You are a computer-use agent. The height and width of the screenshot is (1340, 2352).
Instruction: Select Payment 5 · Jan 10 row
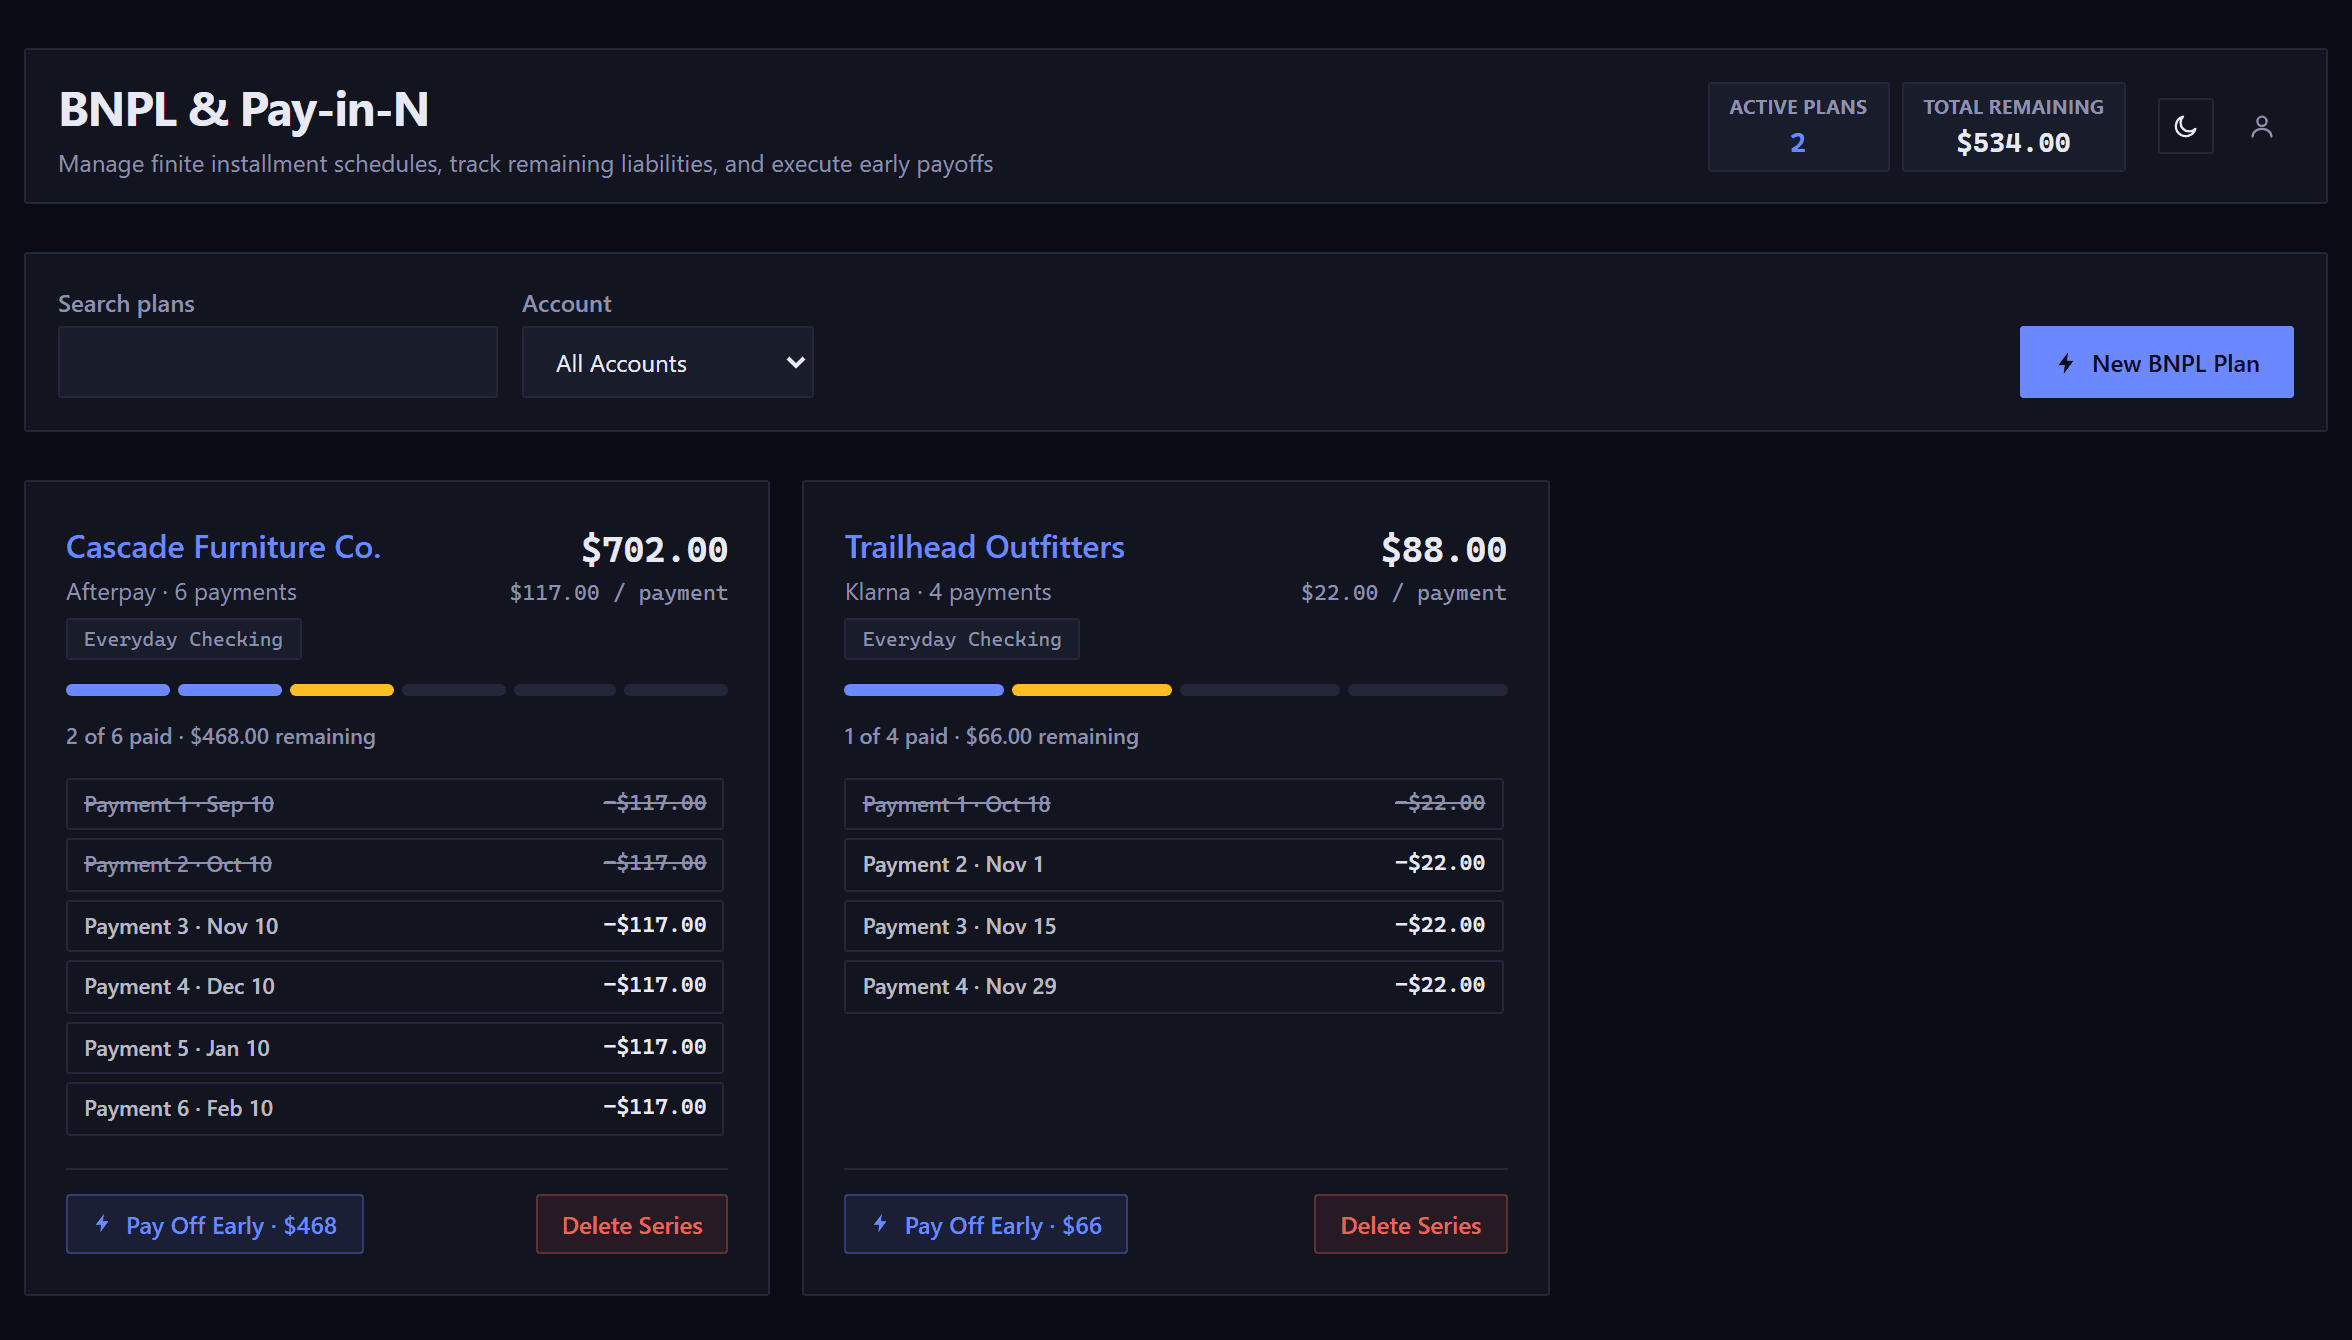395,1048
